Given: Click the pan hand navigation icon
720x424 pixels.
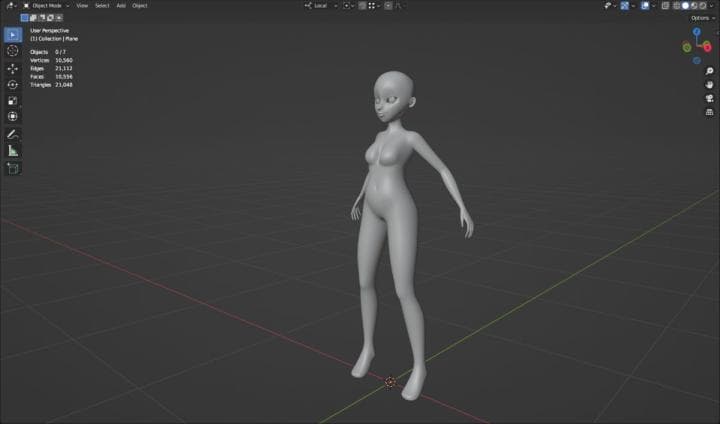Looking at the screenshot, I should 708,85.
